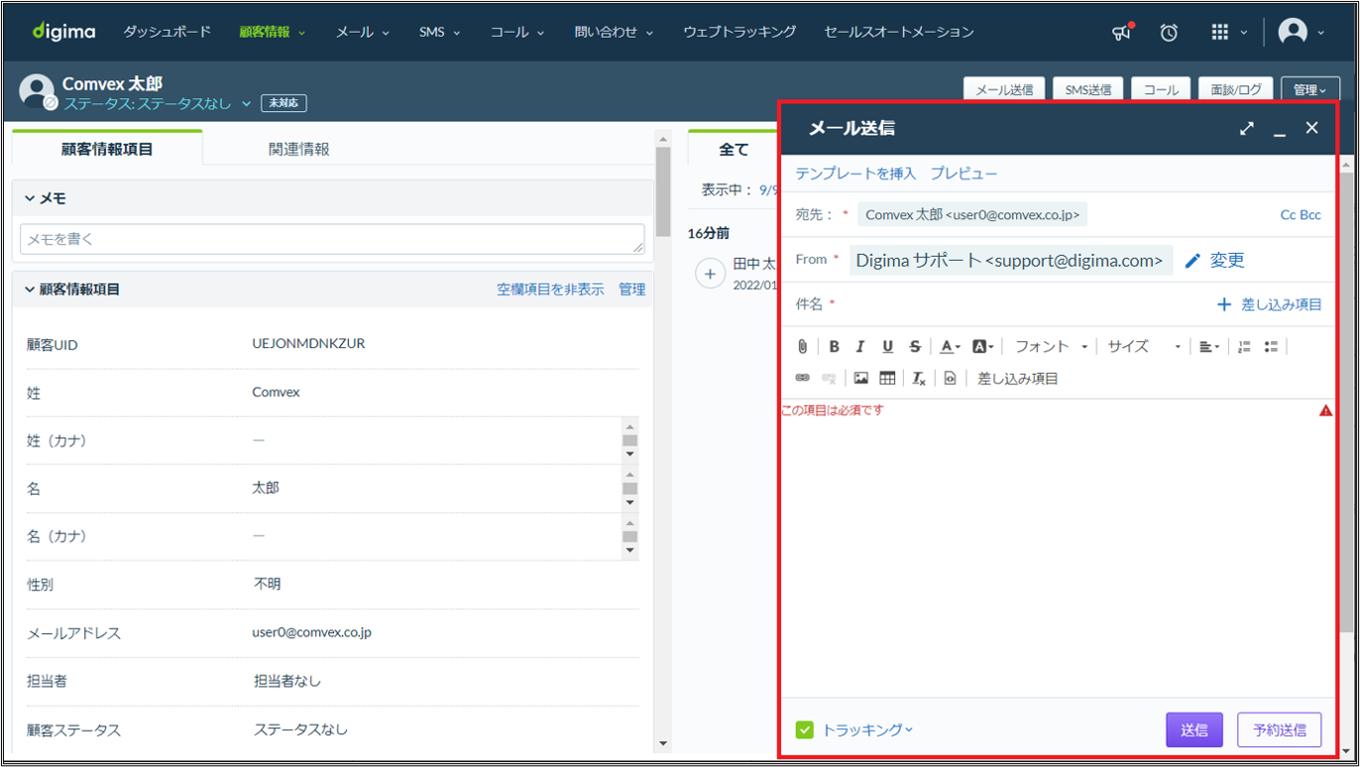The width and height of the screenshot is (1360, 767).
Task: Open the text alignment dropdown
Action: (1209, 347)
